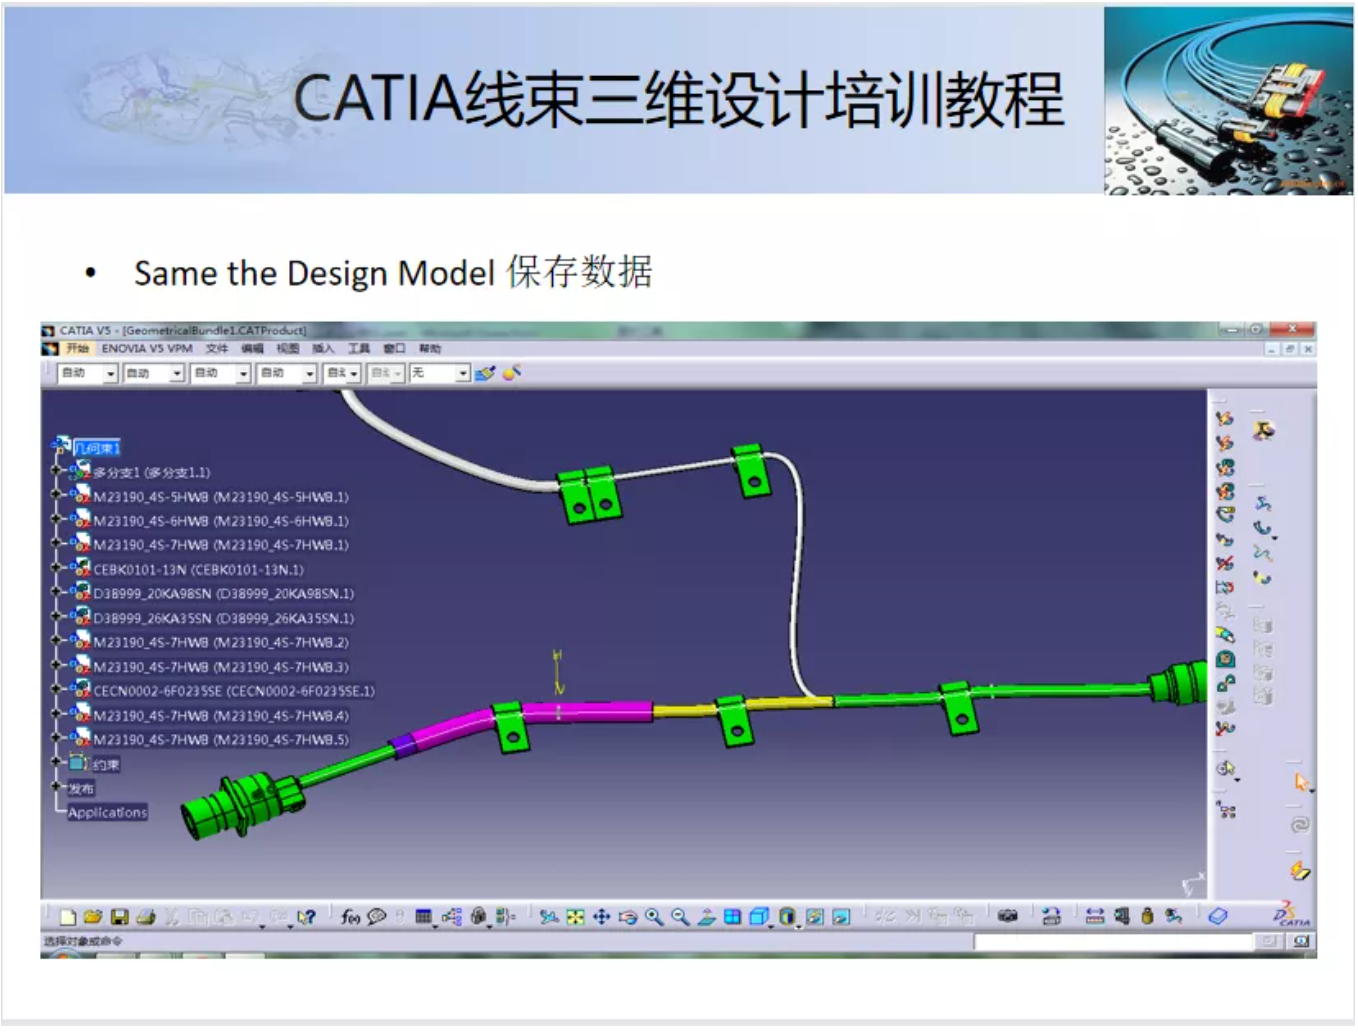Open the ENOVIA V5 VPM menu
Viewport: 1358px width, 1032px height.
click(146, 349)
